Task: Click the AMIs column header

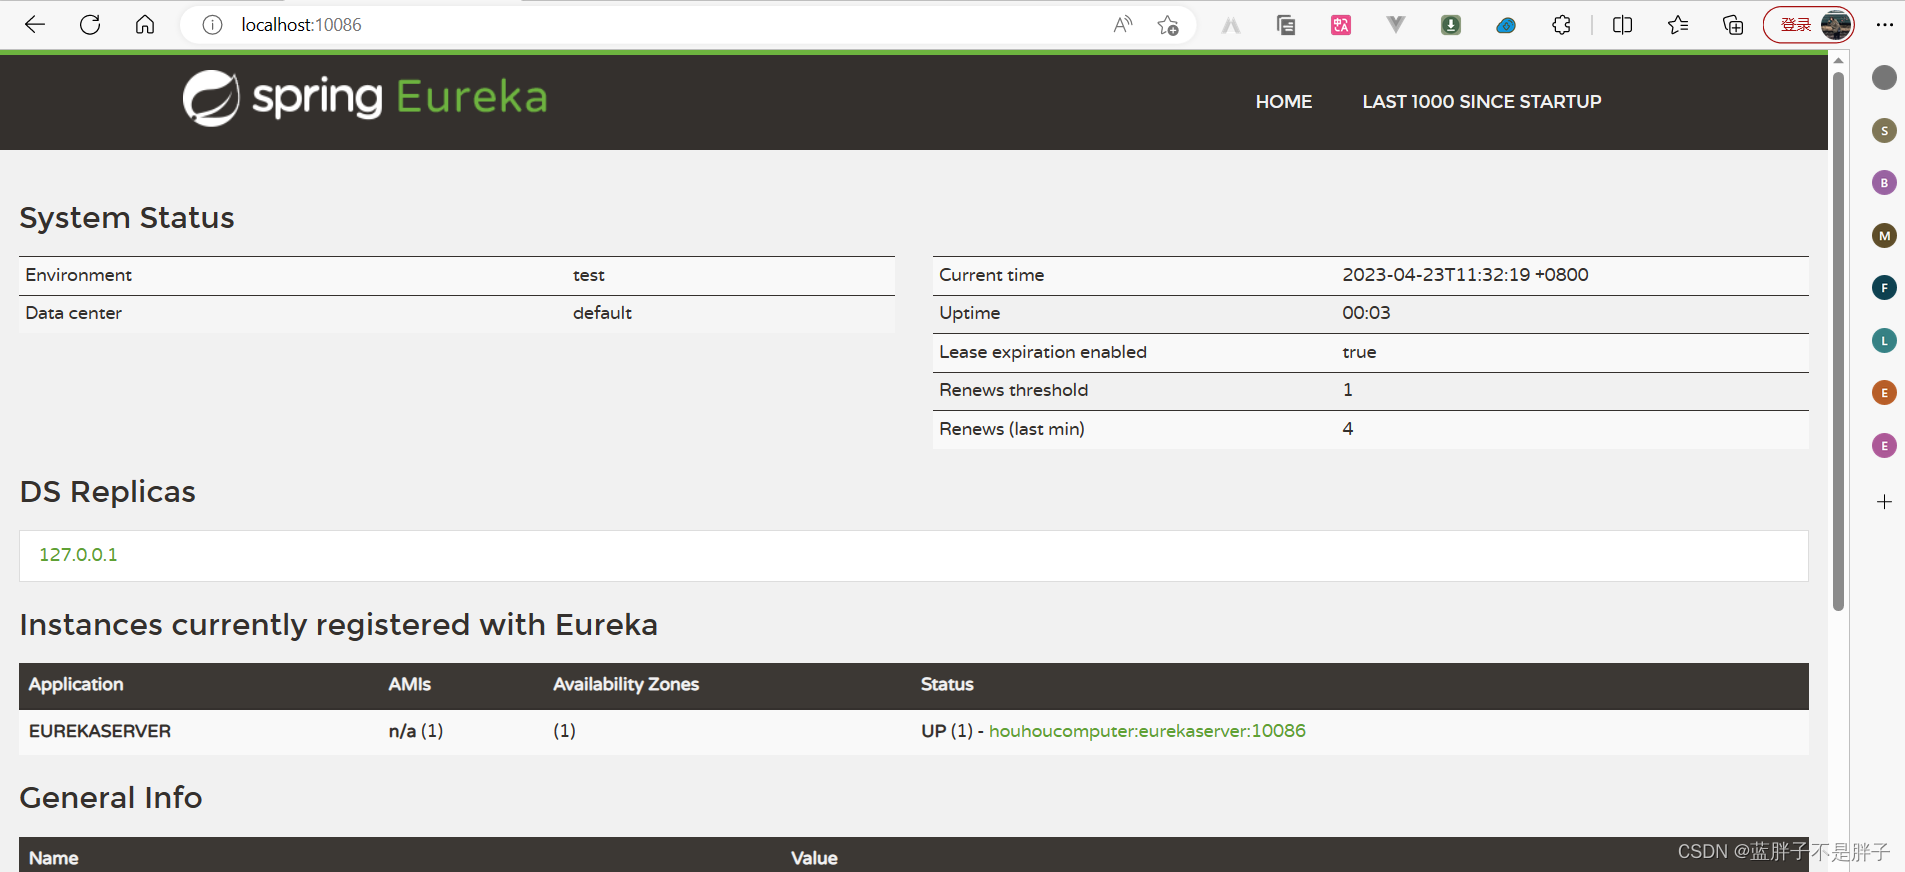Action: (410, 685)
